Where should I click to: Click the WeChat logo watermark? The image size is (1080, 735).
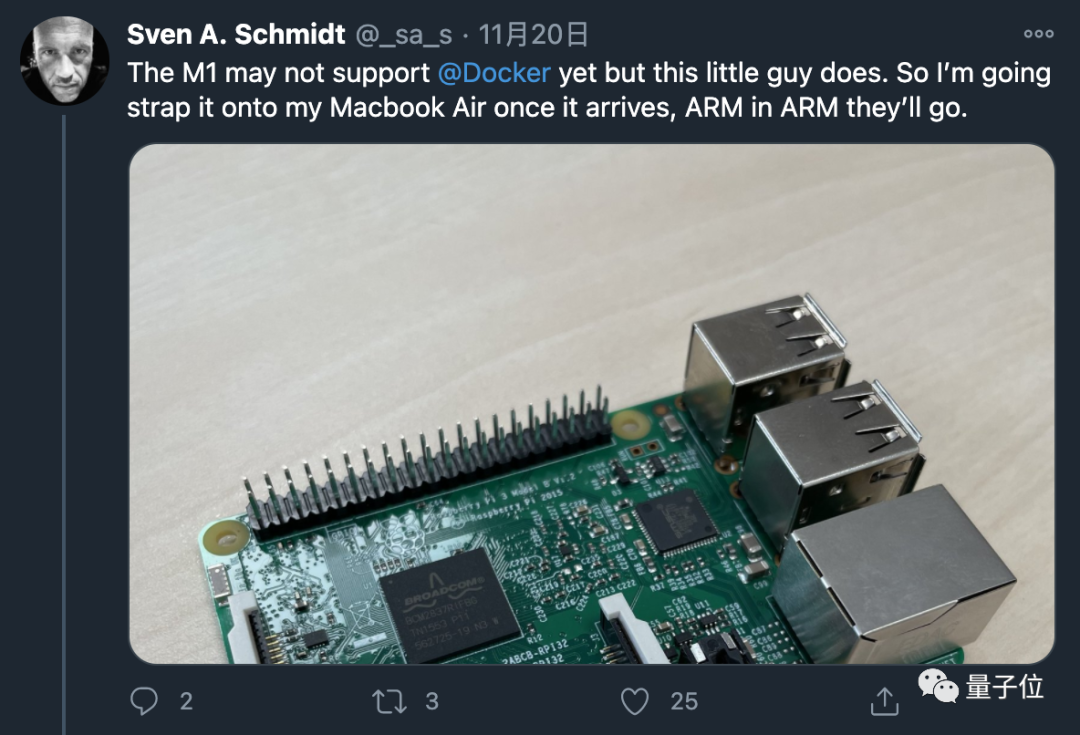pos(938,686)
